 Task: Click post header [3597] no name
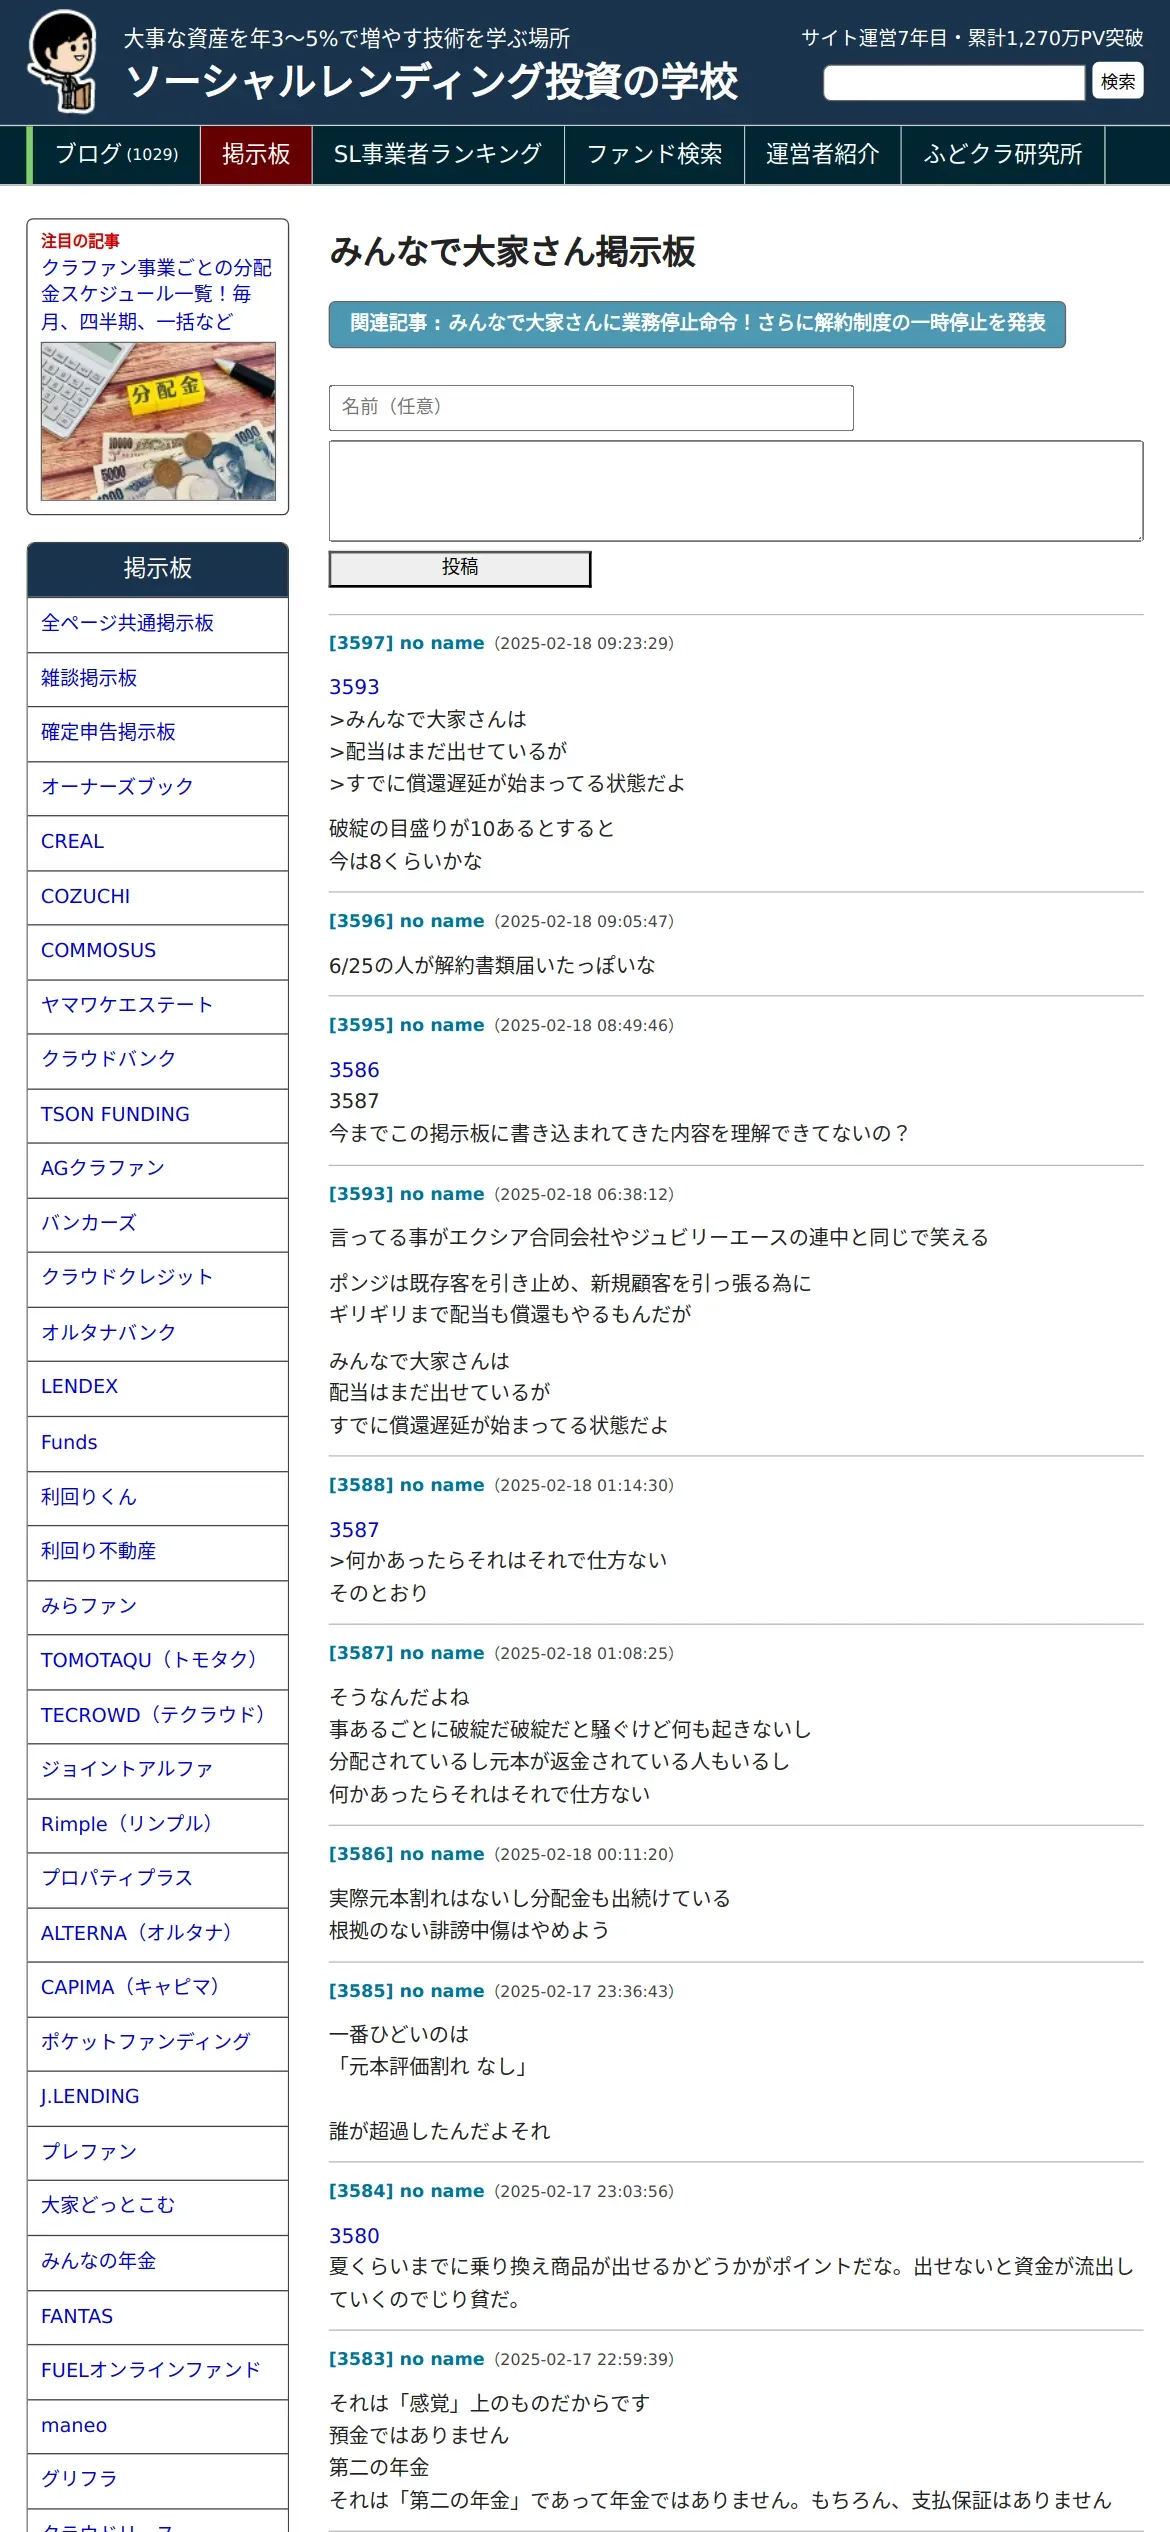(x=406, y=643)
